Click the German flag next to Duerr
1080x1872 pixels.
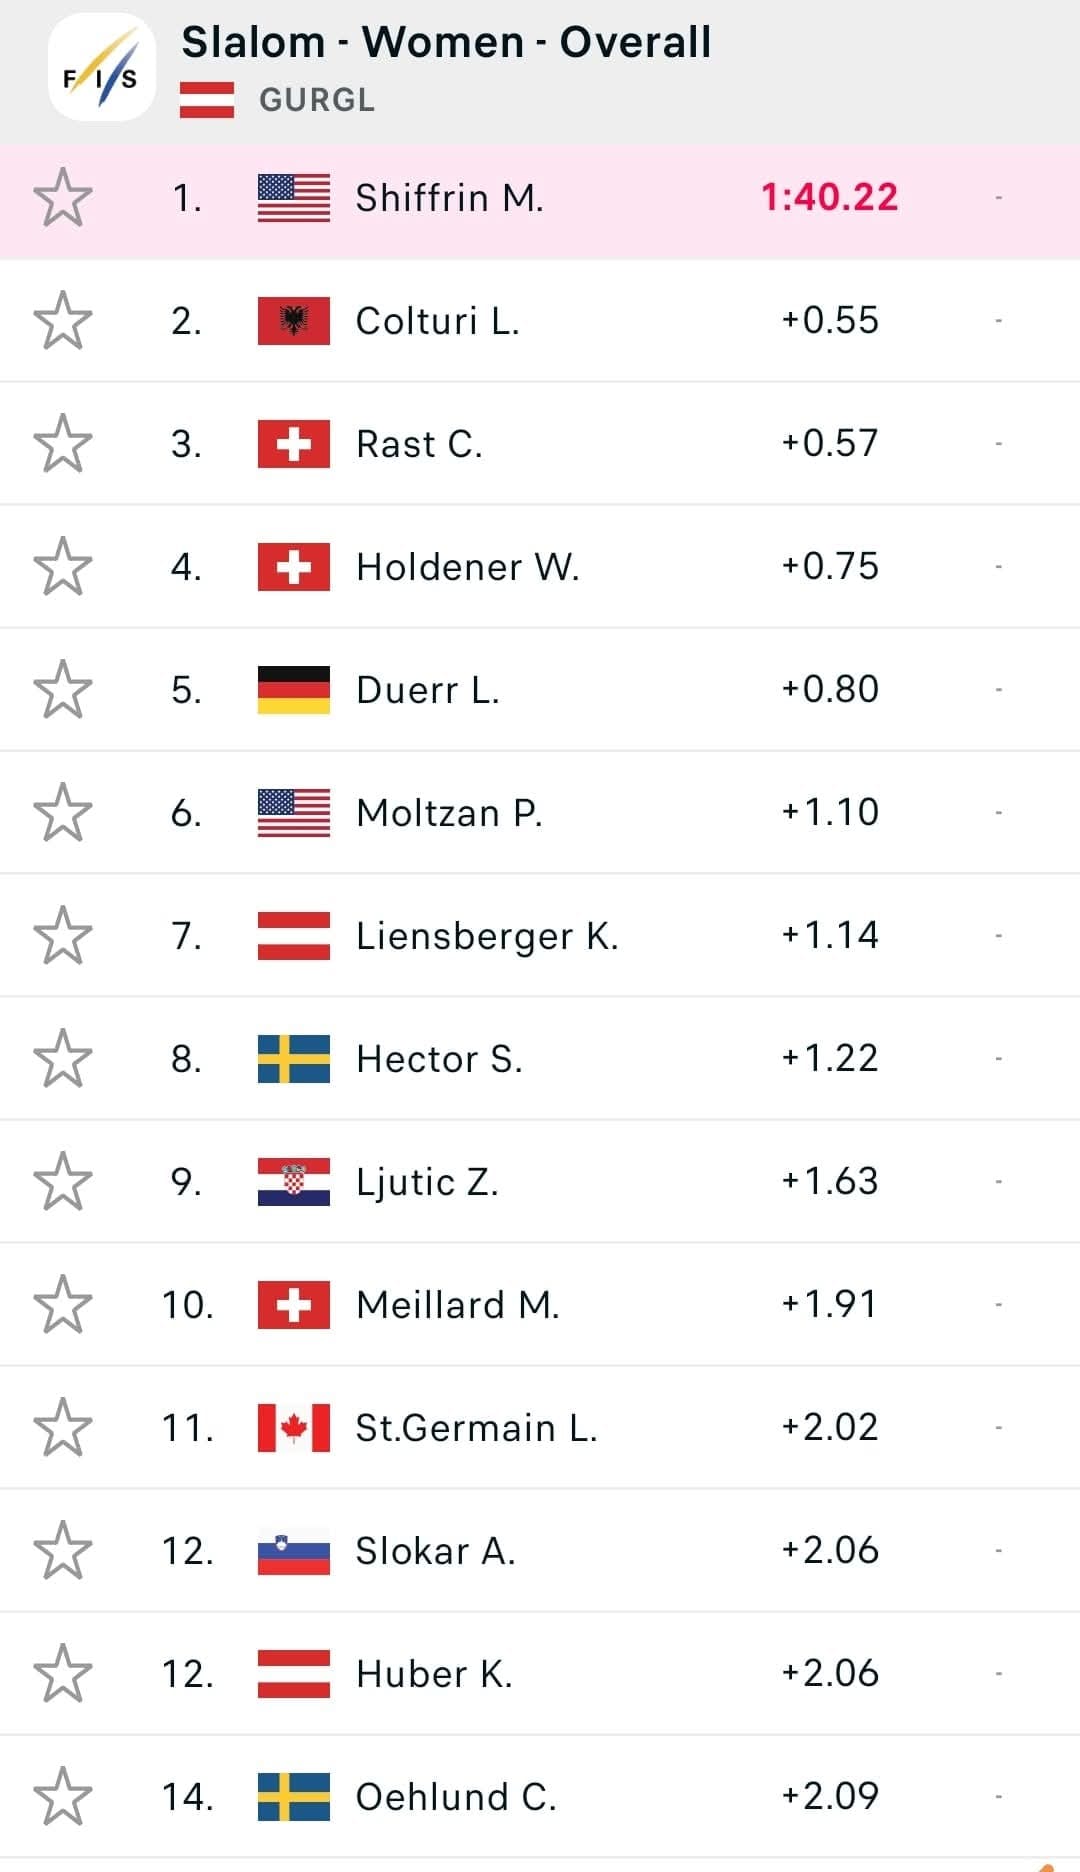(293, 690)
